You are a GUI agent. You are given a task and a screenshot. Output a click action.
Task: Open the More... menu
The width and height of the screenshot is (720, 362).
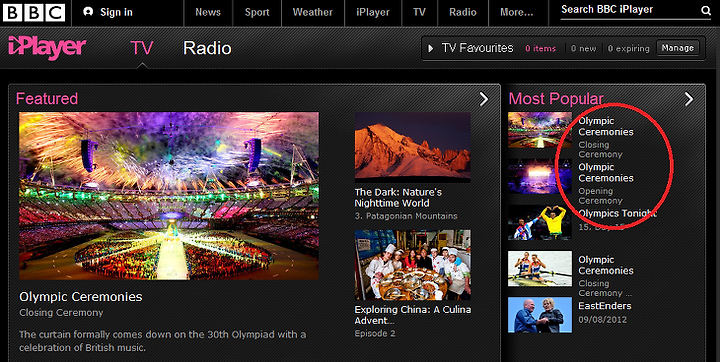click(x=517, y=12)
